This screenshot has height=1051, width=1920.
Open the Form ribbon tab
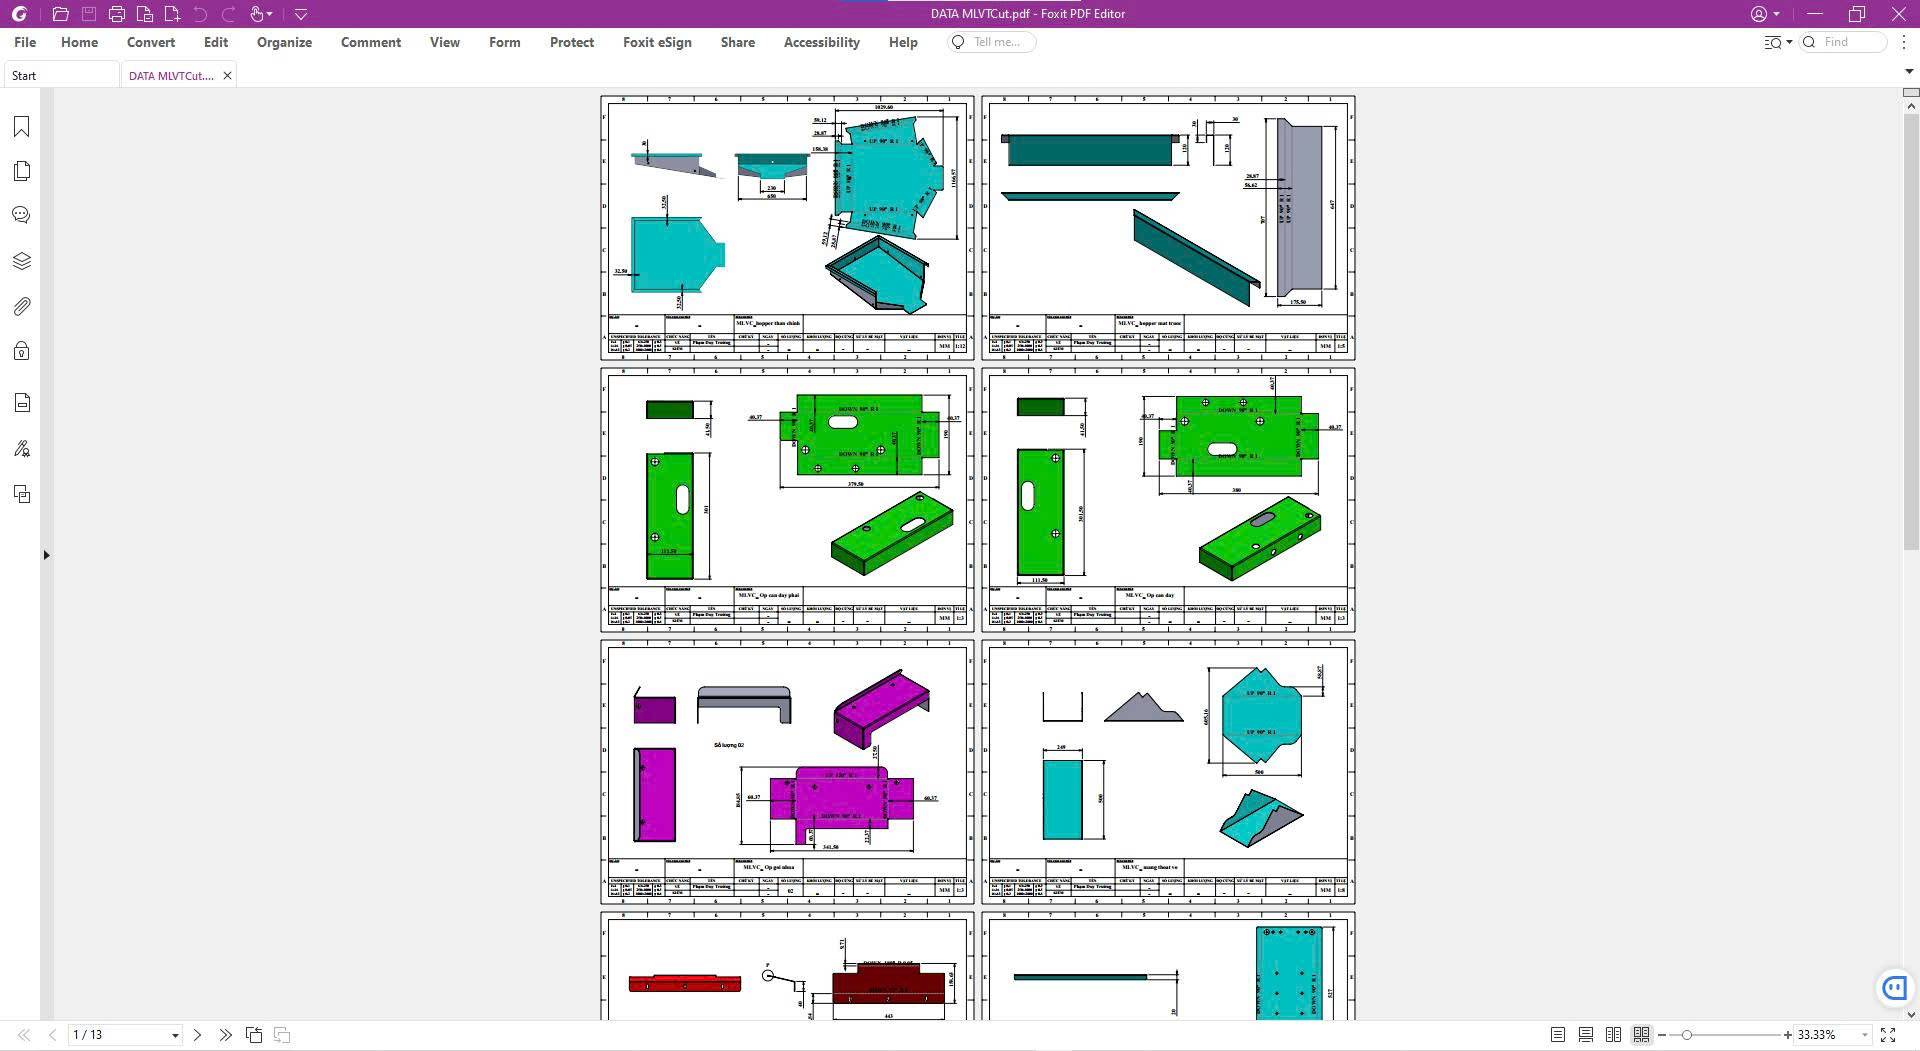click(x=505, y=42)
